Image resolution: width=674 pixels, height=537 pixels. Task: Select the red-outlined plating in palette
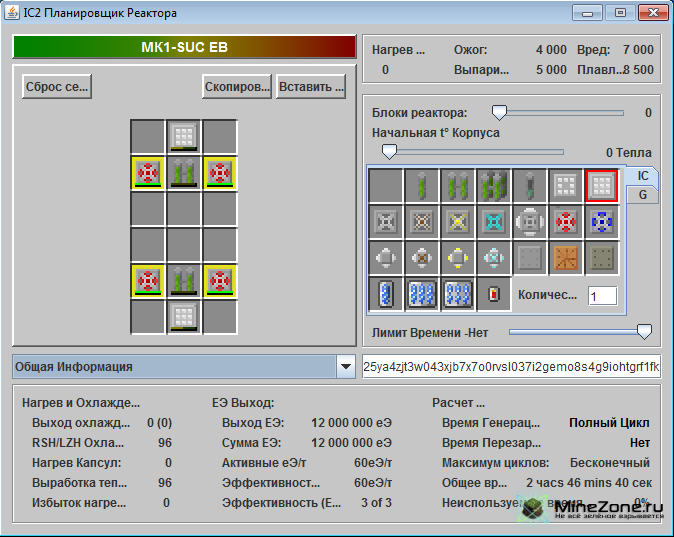(x=602, y=185)
